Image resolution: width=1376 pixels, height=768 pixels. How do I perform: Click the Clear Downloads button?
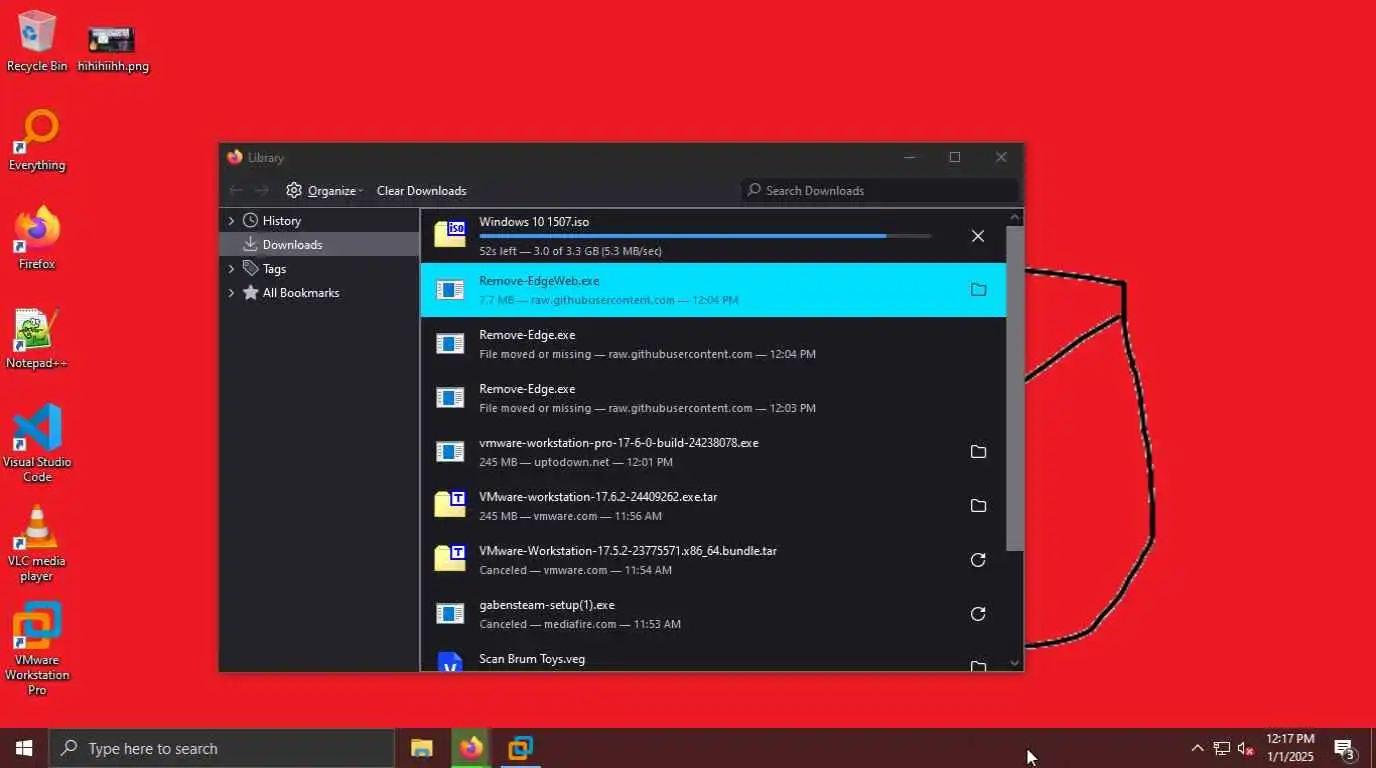[x=421, y=190]
